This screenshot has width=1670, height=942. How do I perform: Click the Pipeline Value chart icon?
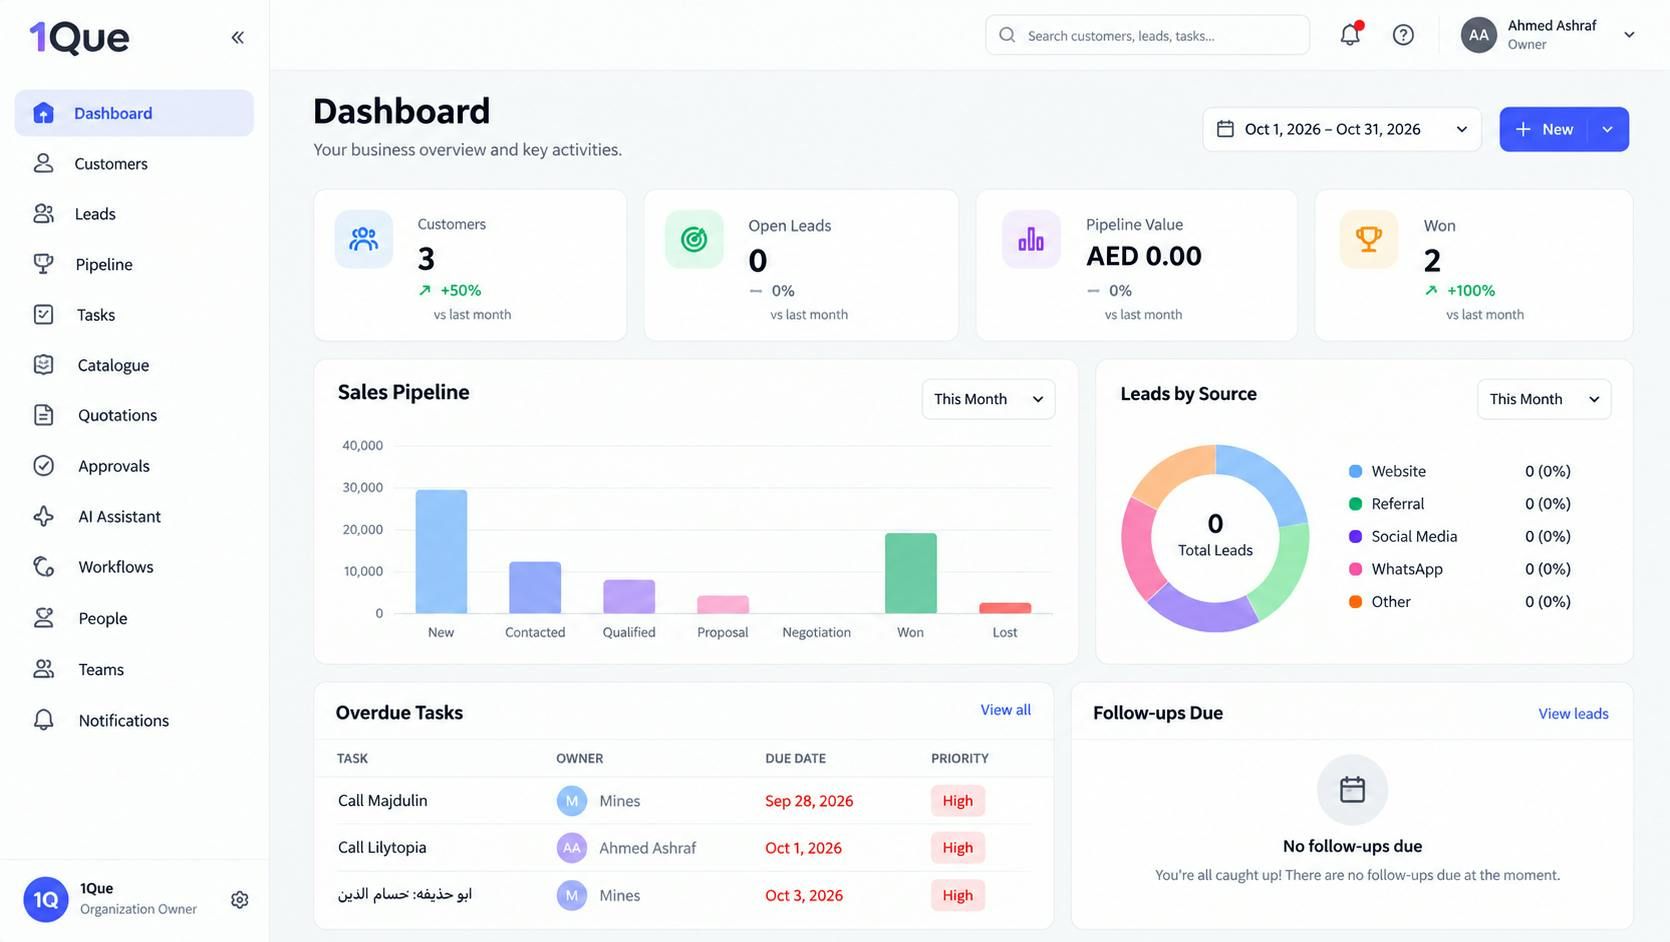point(1031,239)
